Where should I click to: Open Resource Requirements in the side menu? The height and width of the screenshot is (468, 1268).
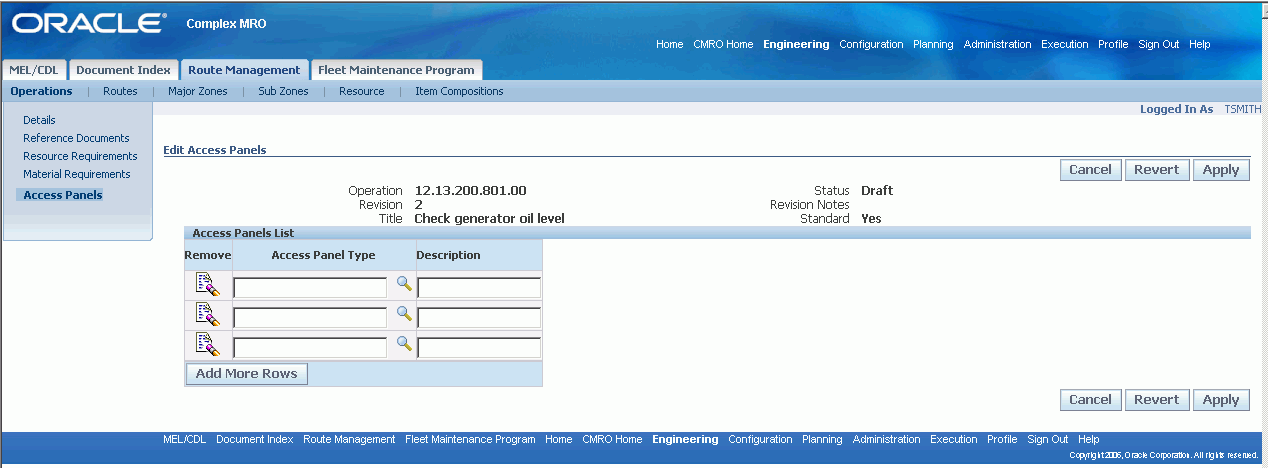[80, 156]
